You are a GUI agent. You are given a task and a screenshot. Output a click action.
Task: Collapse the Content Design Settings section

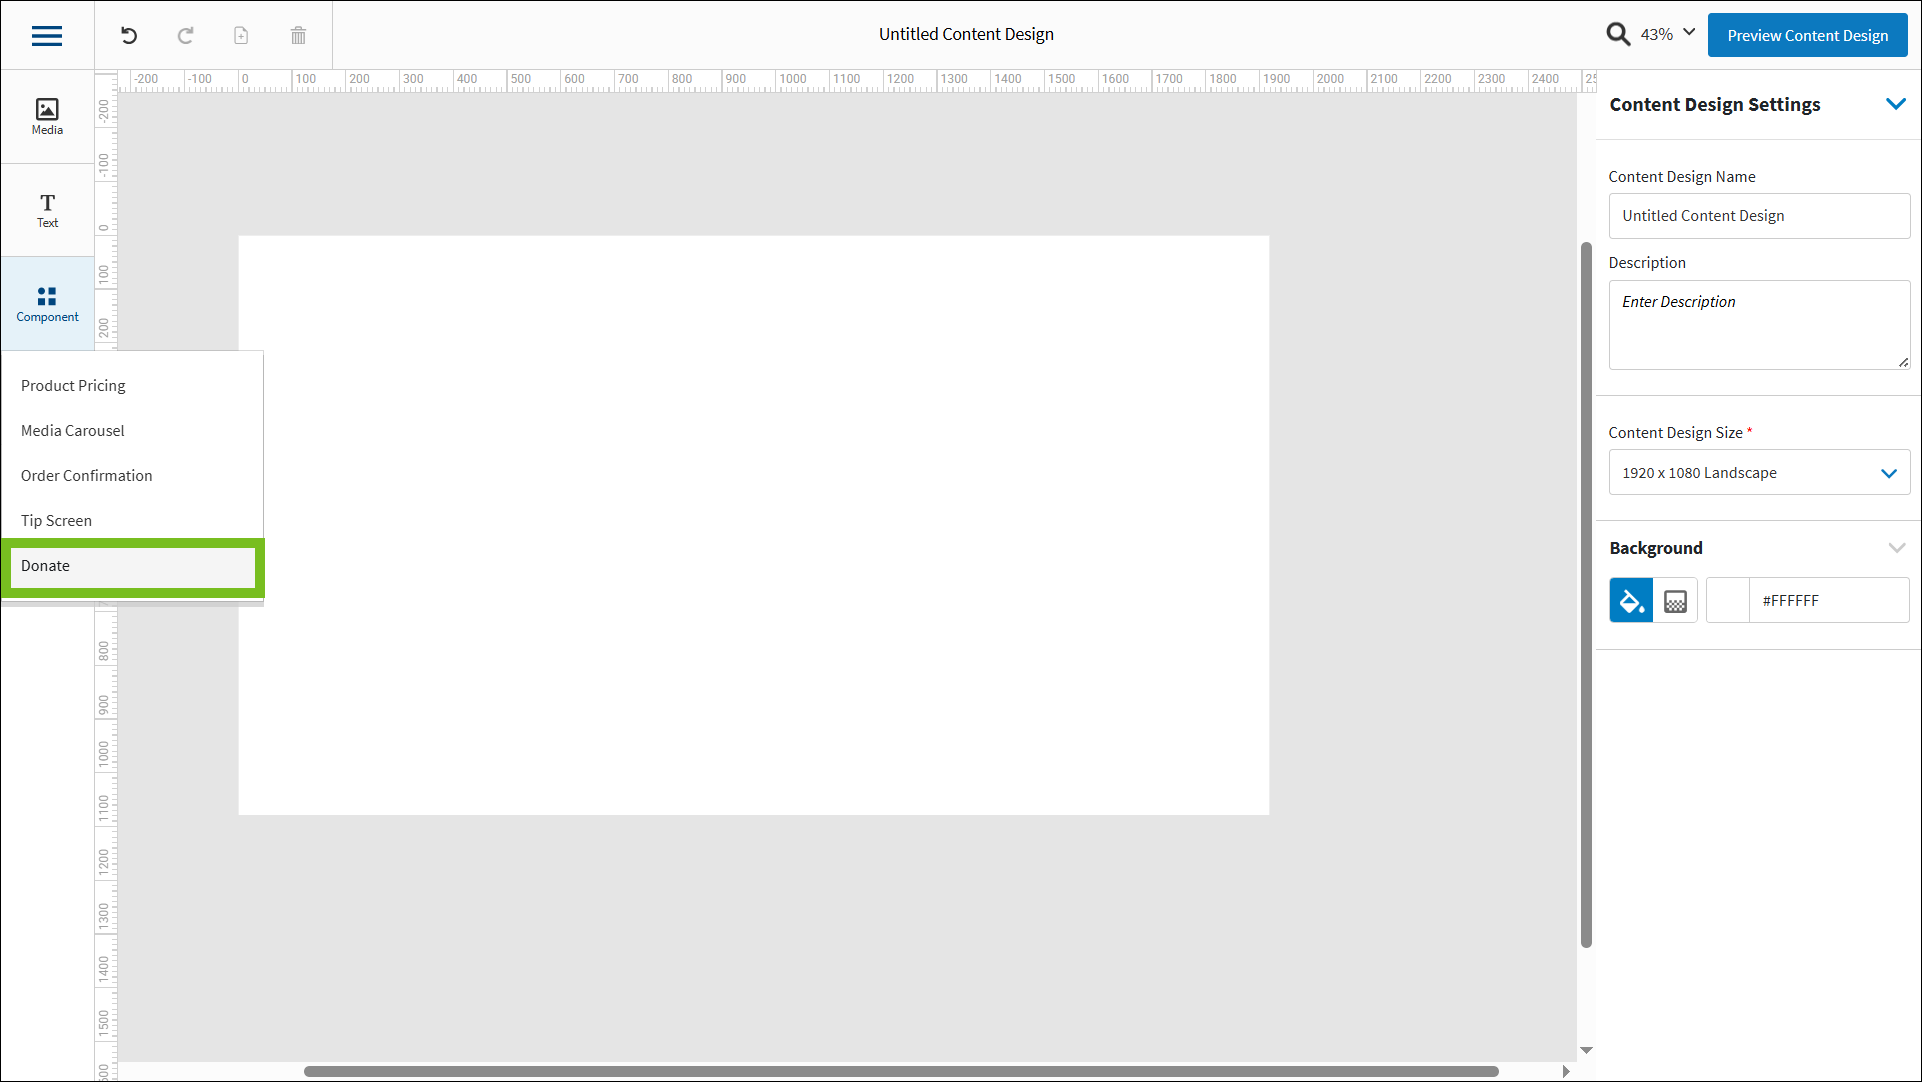1897,103
